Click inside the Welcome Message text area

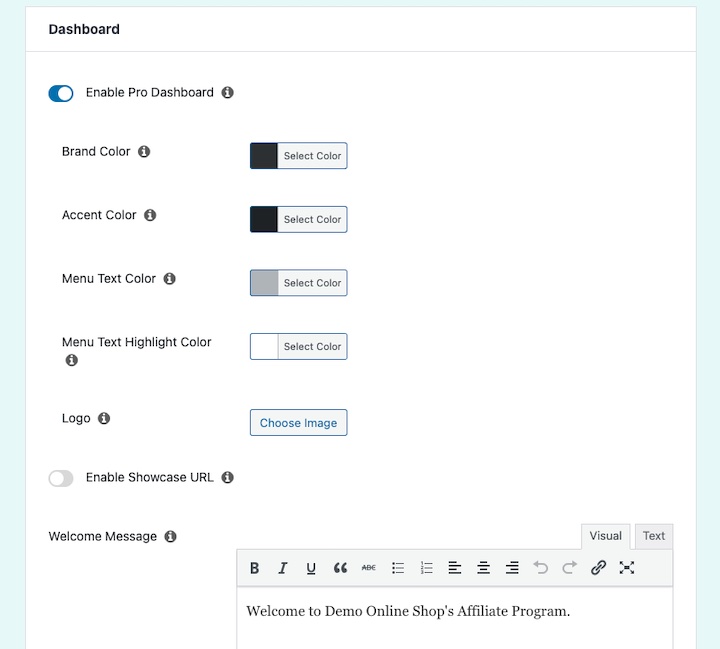[455, 618]
